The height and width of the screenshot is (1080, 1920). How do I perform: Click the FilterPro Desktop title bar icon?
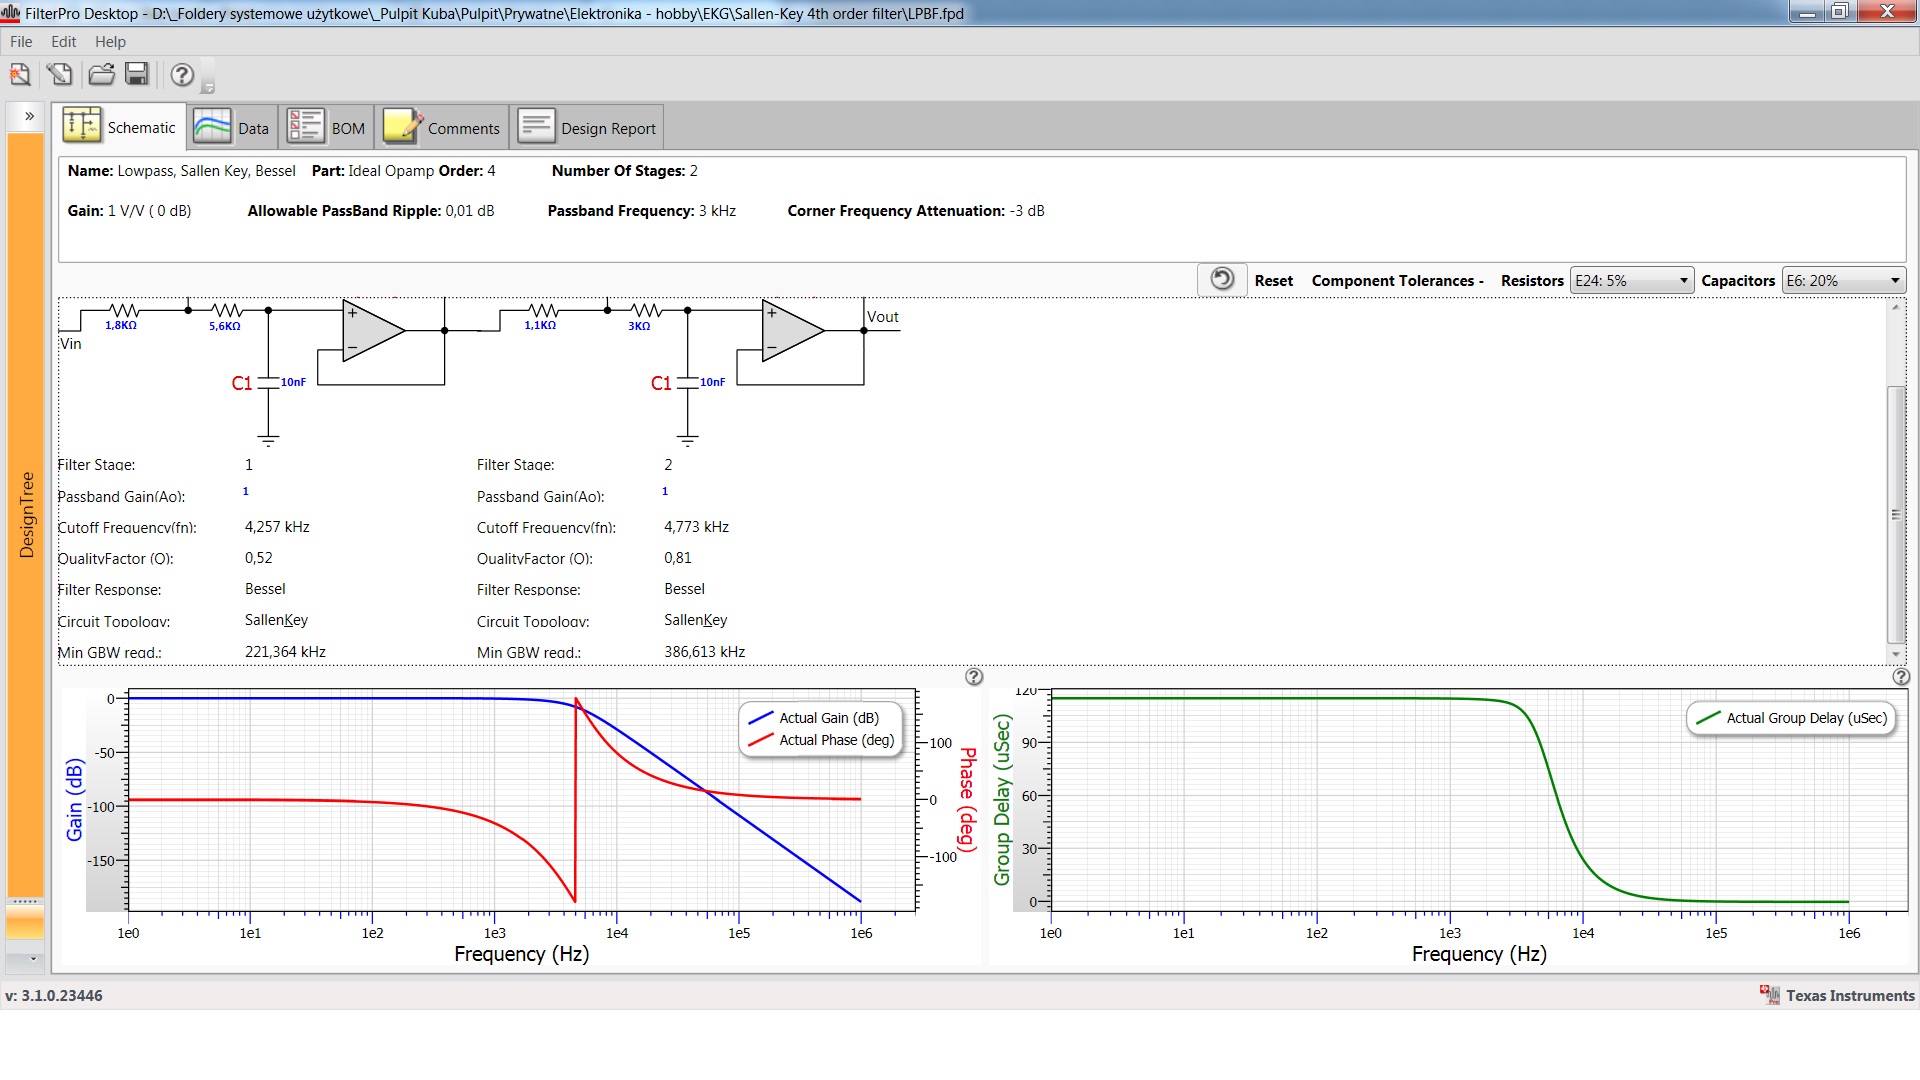[x=11, y=13]
